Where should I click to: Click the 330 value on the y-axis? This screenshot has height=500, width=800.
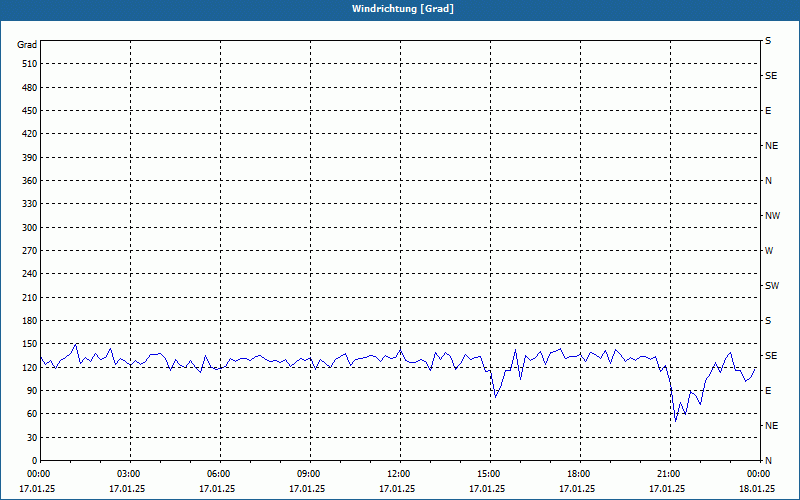(x=30, y=204)
